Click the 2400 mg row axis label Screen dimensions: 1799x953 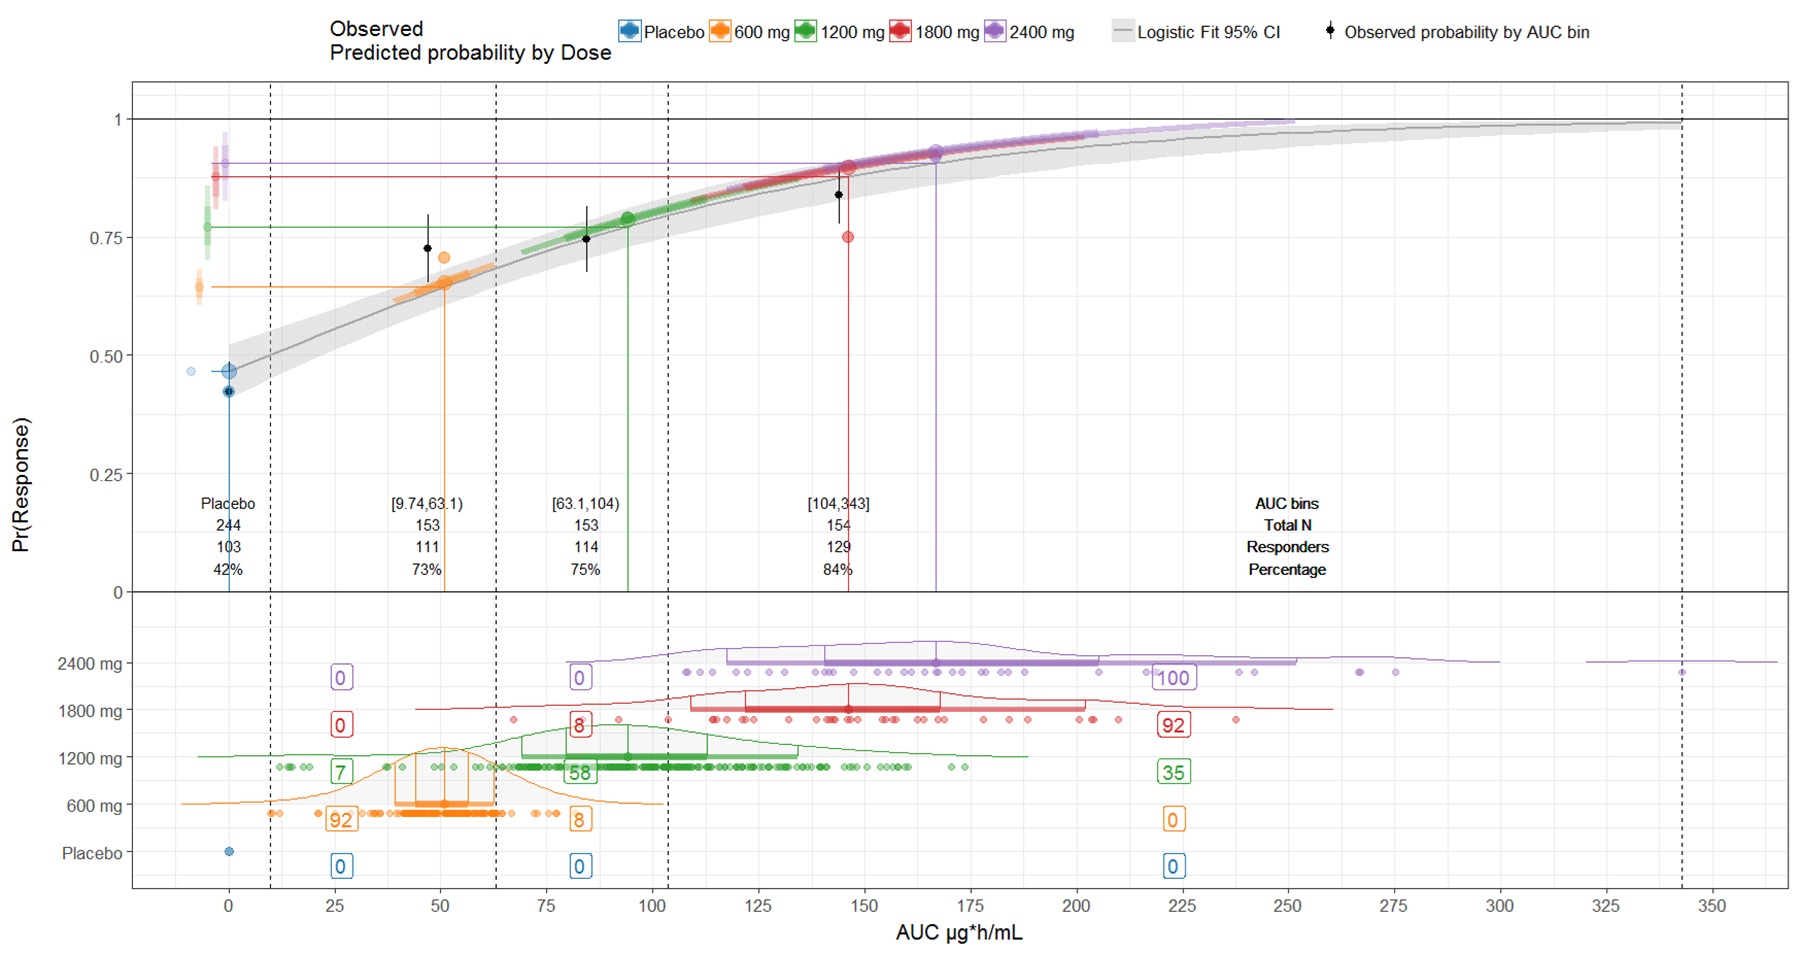point(90,664)
